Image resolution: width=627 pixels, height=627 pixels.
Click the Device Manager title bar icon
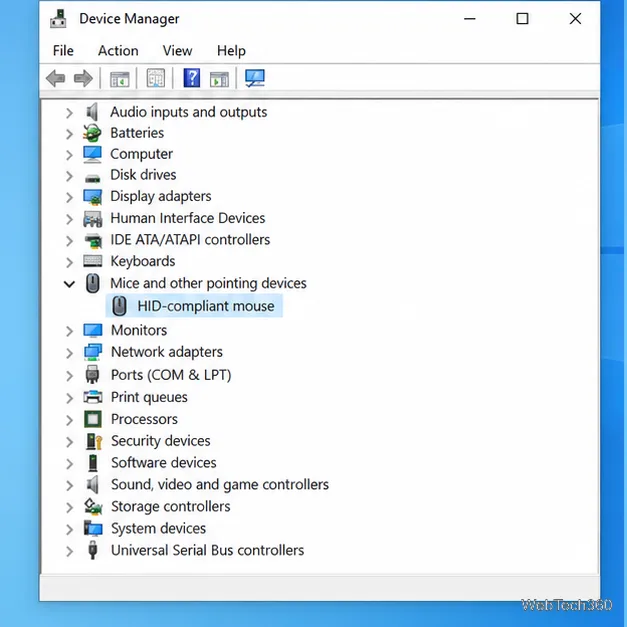(x=58, y=18)
